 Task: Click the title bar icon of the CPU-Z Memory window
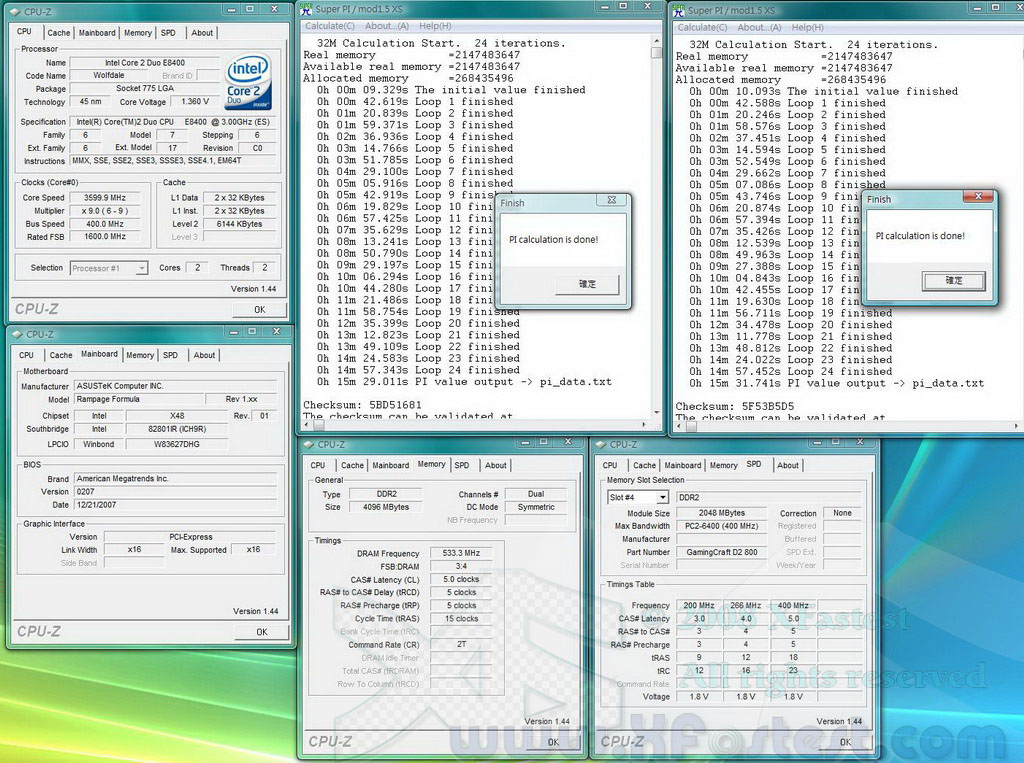tap(309, 444)
